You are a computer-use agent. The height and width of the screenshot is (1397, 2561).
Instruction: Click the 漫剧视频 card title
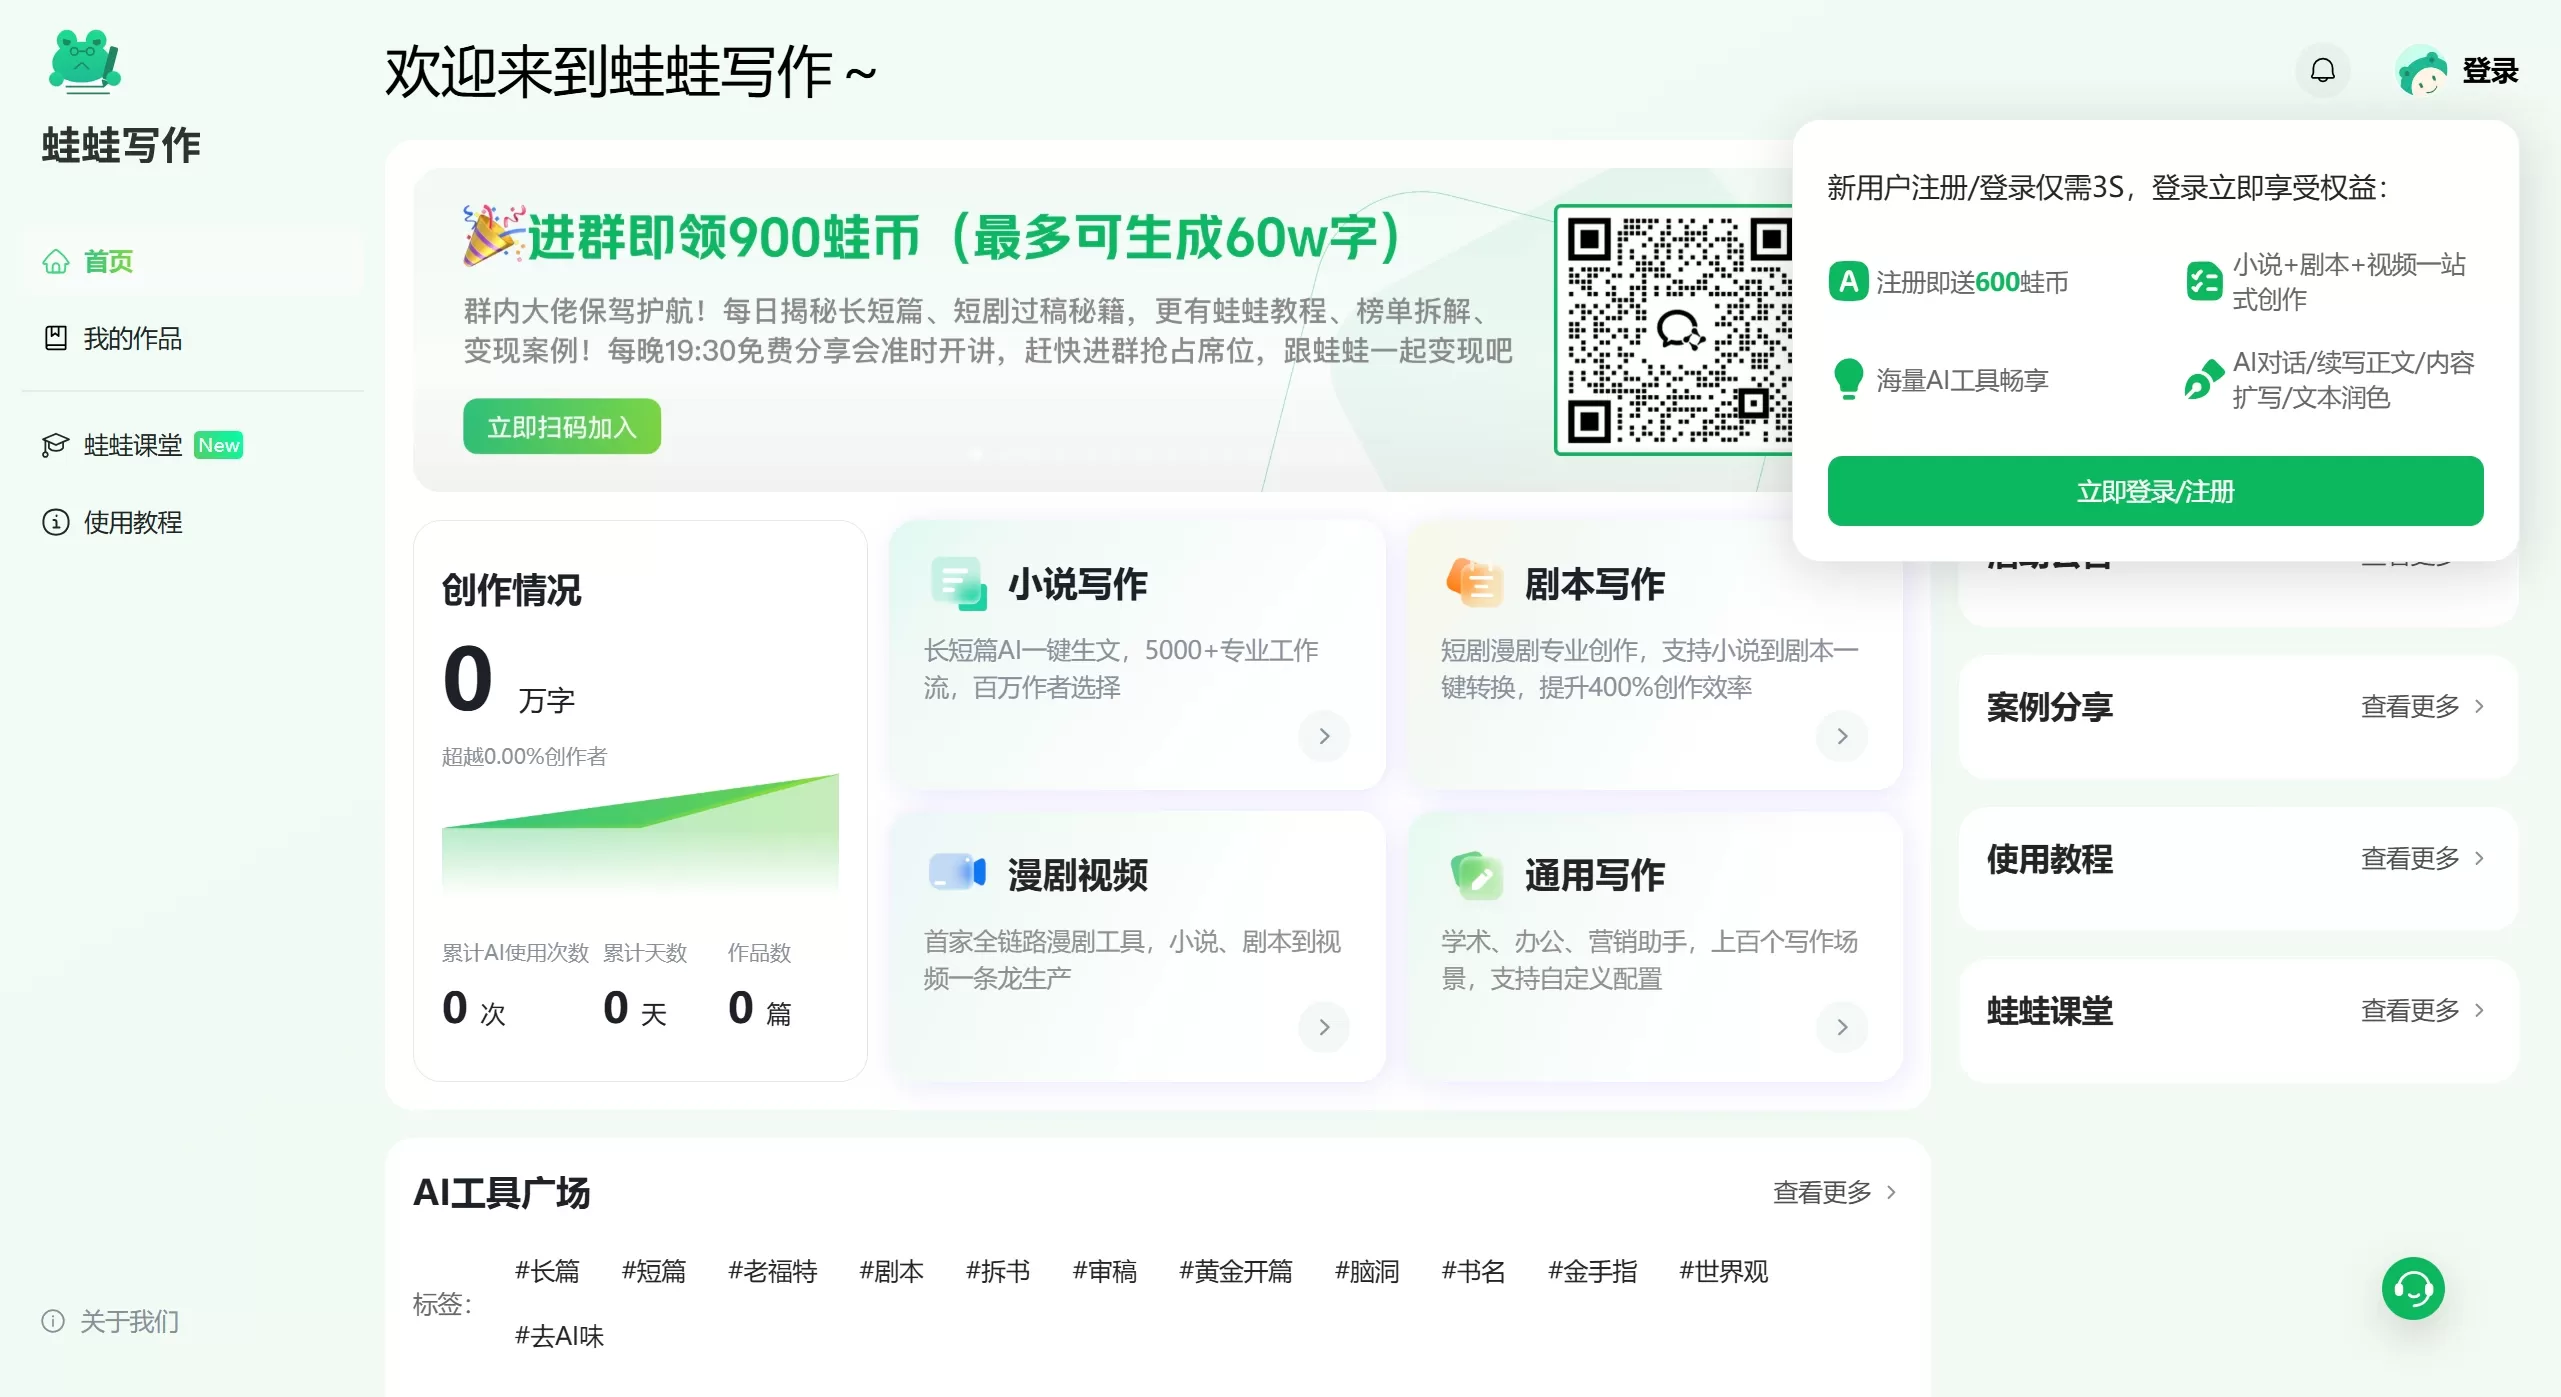click(1077, 875)
